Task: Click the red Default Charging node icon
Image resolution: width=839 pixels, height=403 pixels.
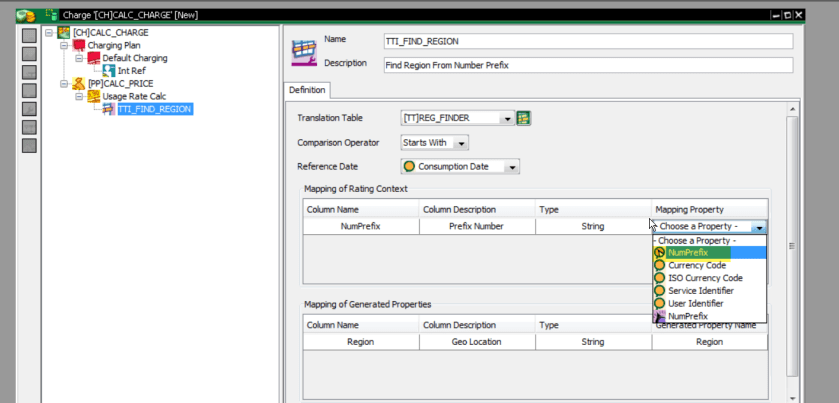Action: (x=94, y=58)
